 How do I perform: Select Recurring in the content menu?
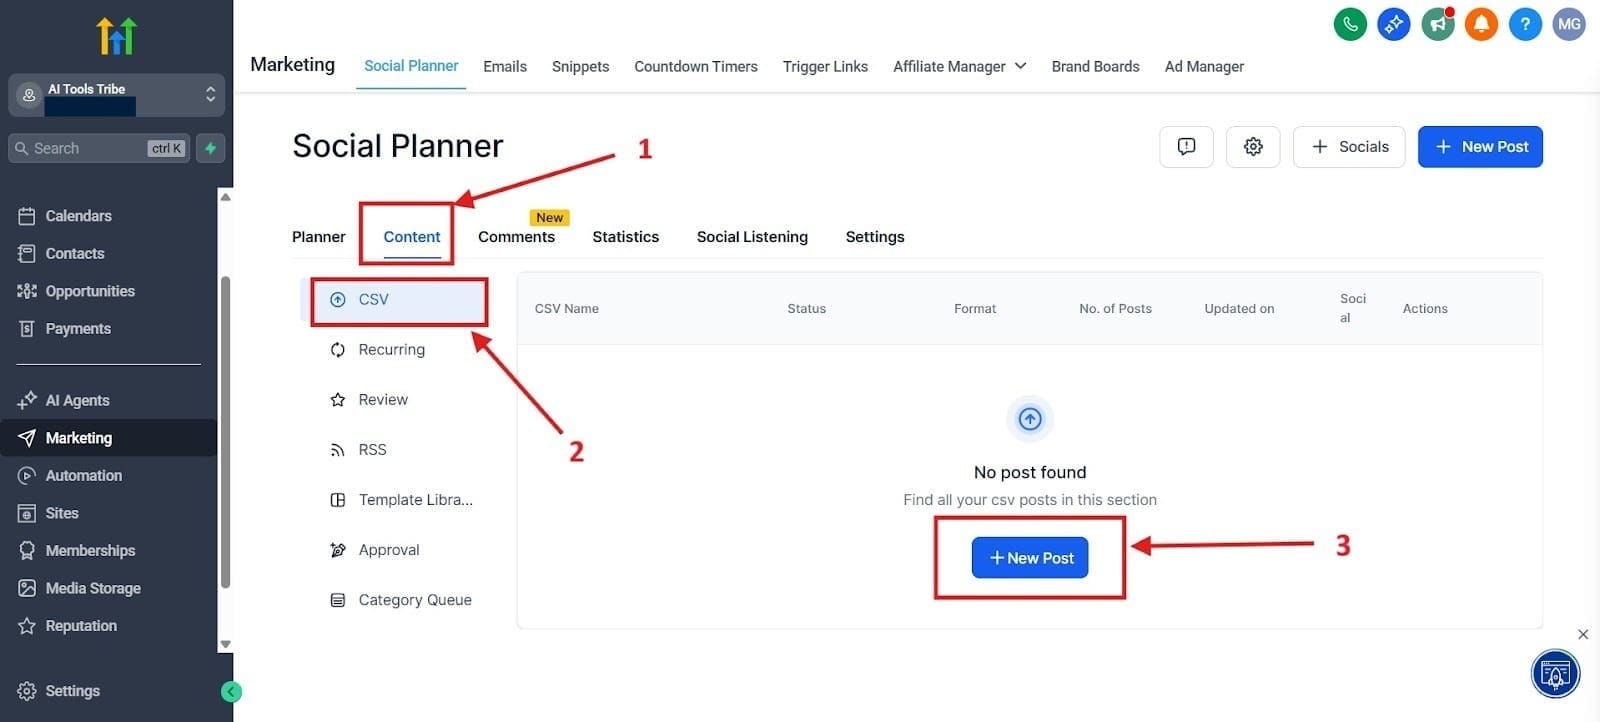(392, 349)
